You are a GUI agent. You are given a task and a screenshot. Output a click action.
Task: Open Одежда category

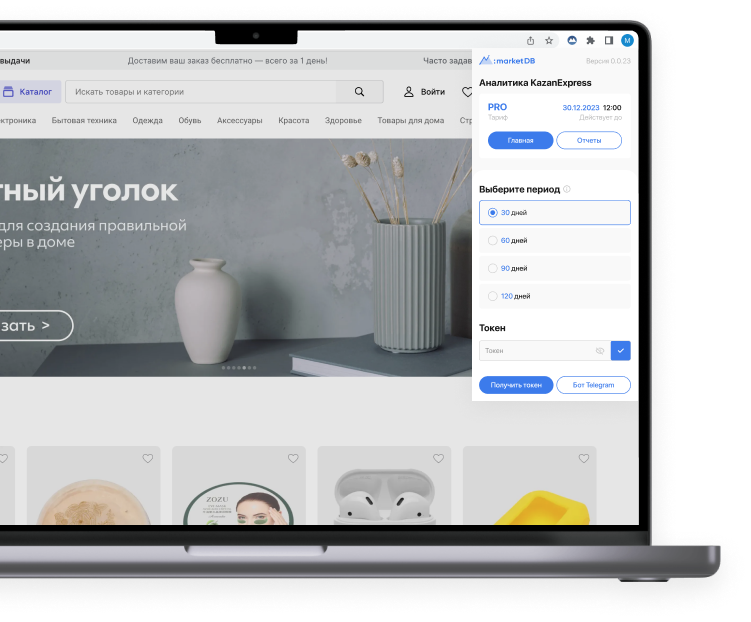click(148, 121)
